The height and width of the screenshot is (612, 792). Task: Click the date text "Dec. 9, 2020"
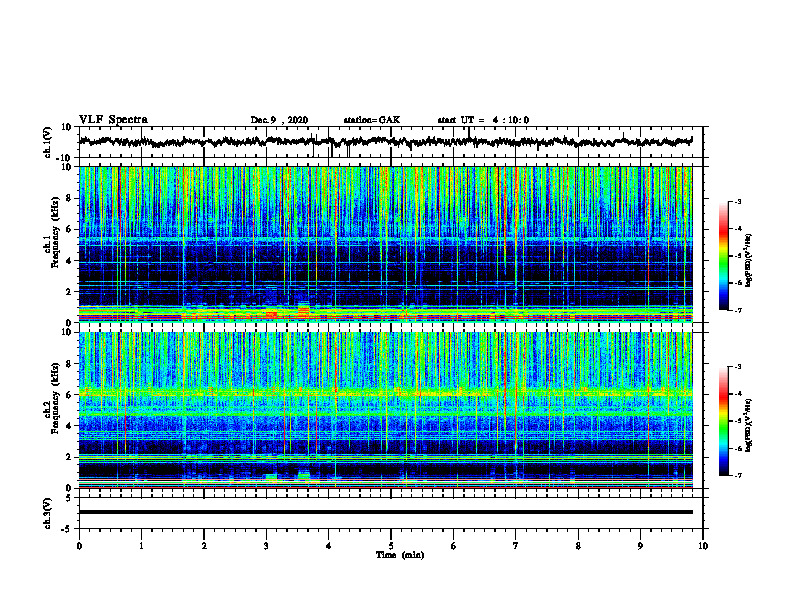279,120
